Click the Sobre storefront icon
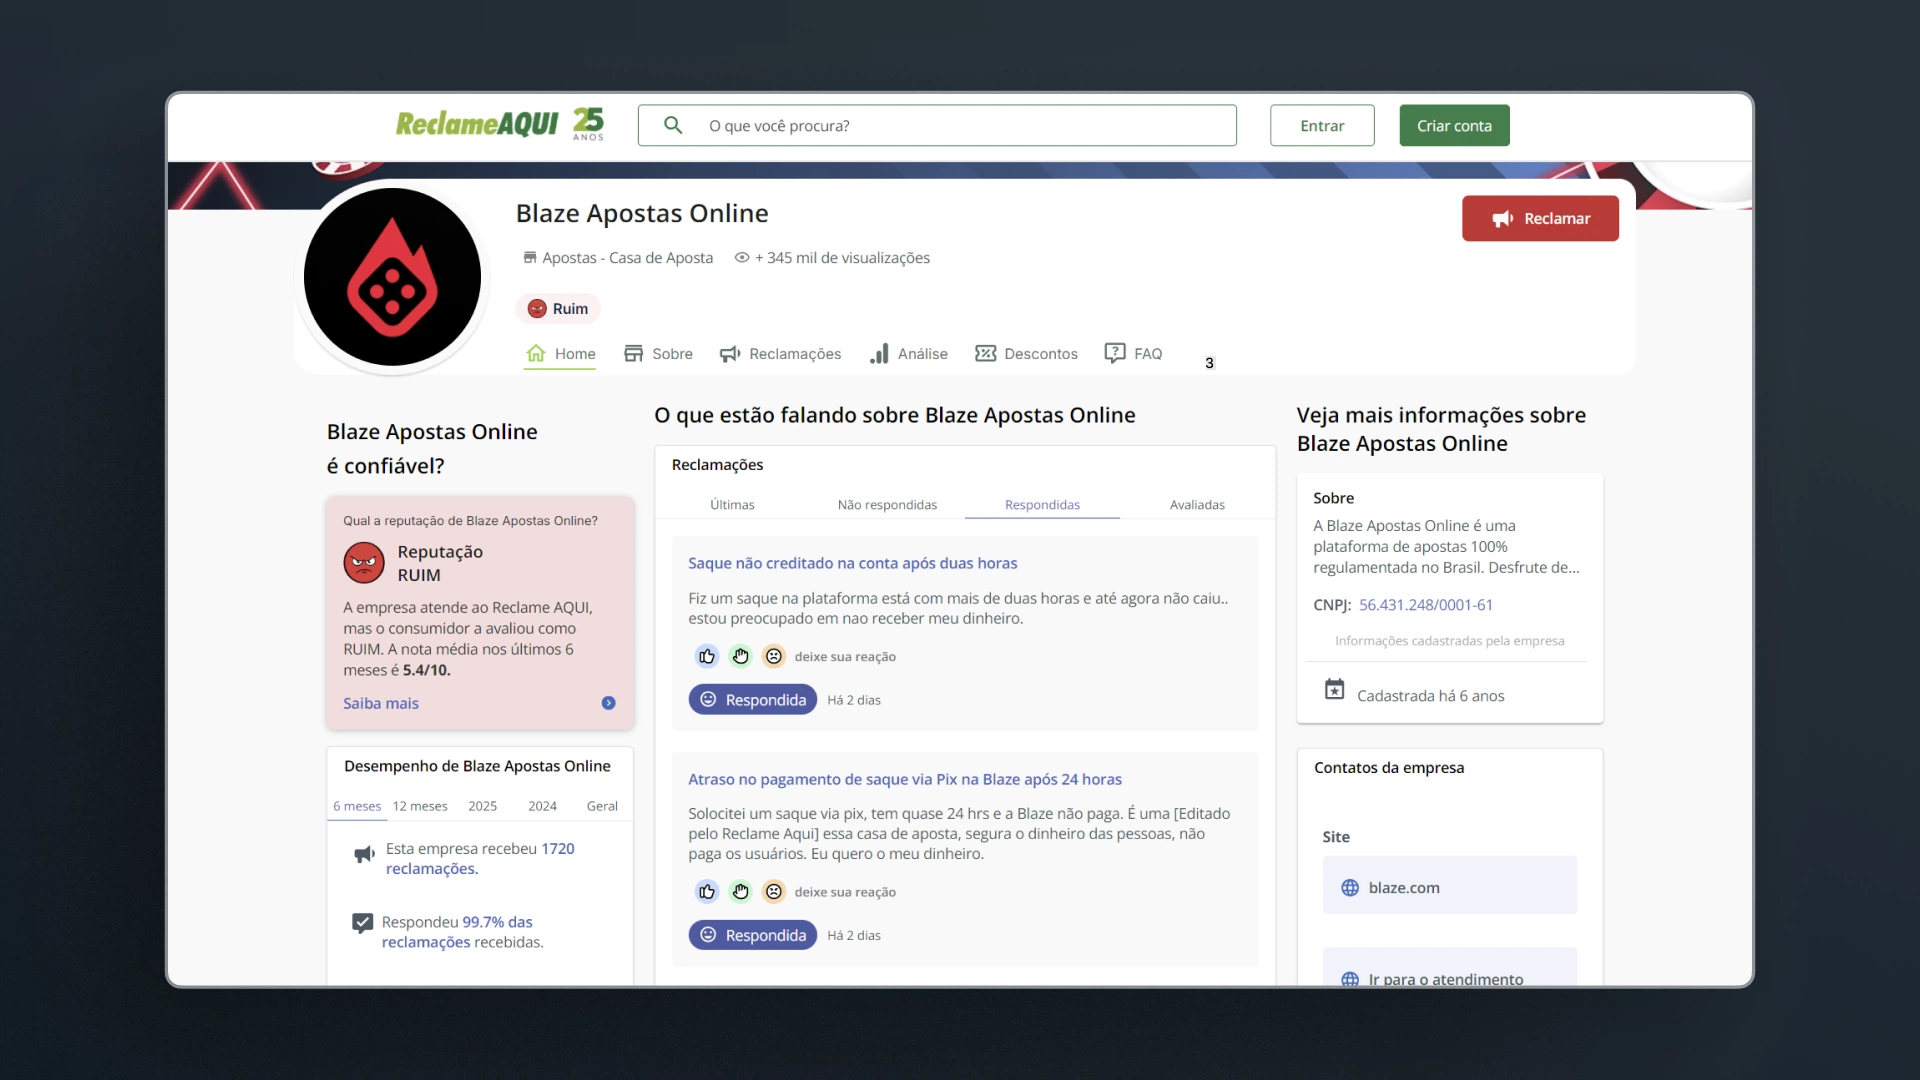The image size is (1920, 1080). click(633, 353)
